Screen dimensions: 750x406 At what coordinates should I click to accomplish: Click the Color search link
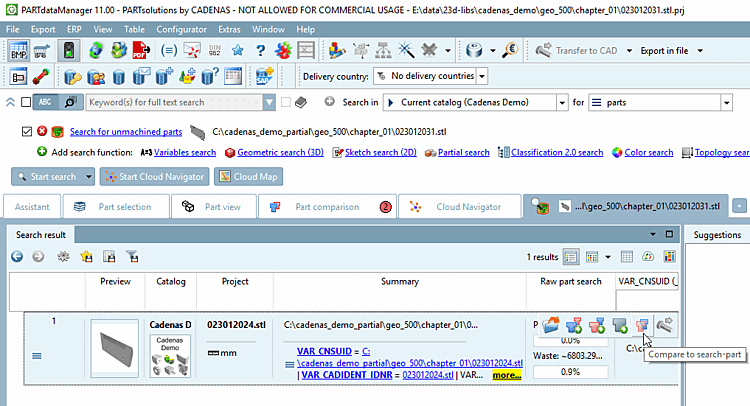pos(649,152)
